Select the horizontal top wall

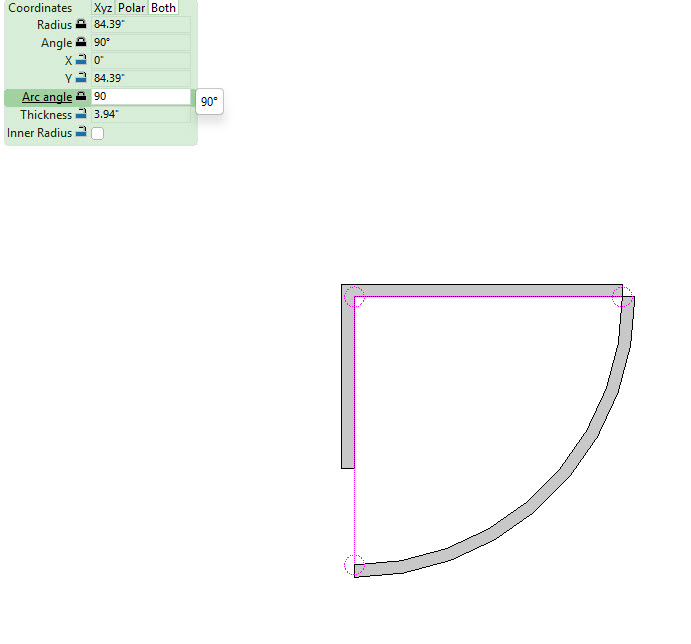[x=482, y=290]
